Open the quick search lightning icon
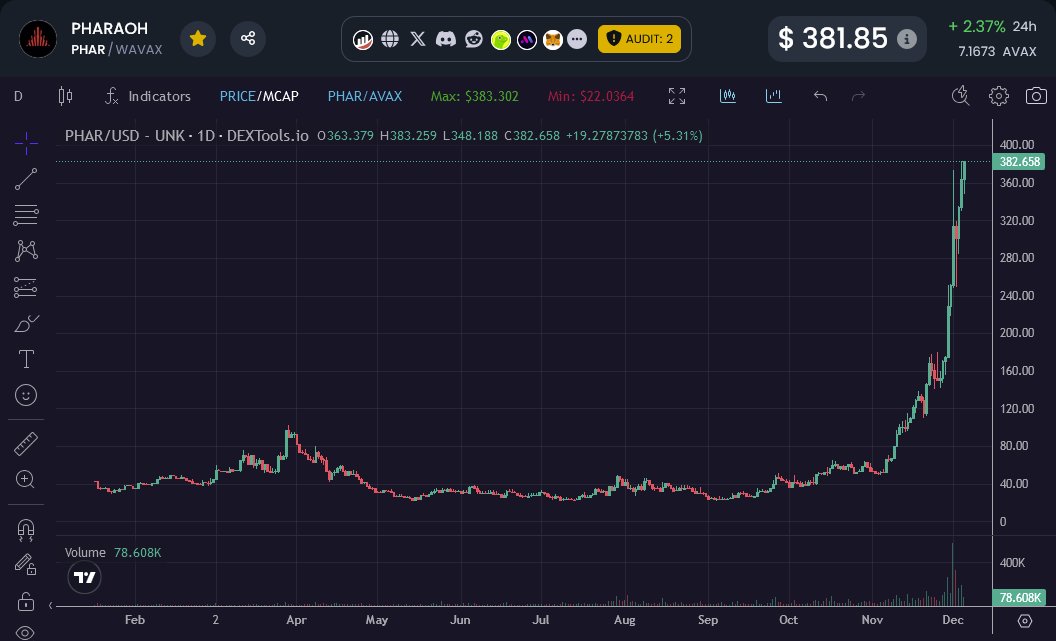 point(961,96)
